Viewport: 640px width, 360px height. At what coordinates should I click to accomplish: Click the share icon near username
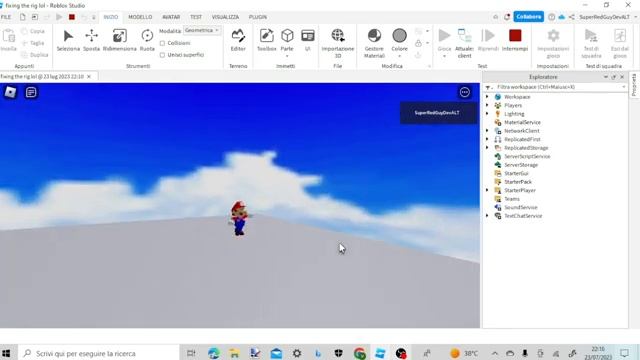coord(571,17)
